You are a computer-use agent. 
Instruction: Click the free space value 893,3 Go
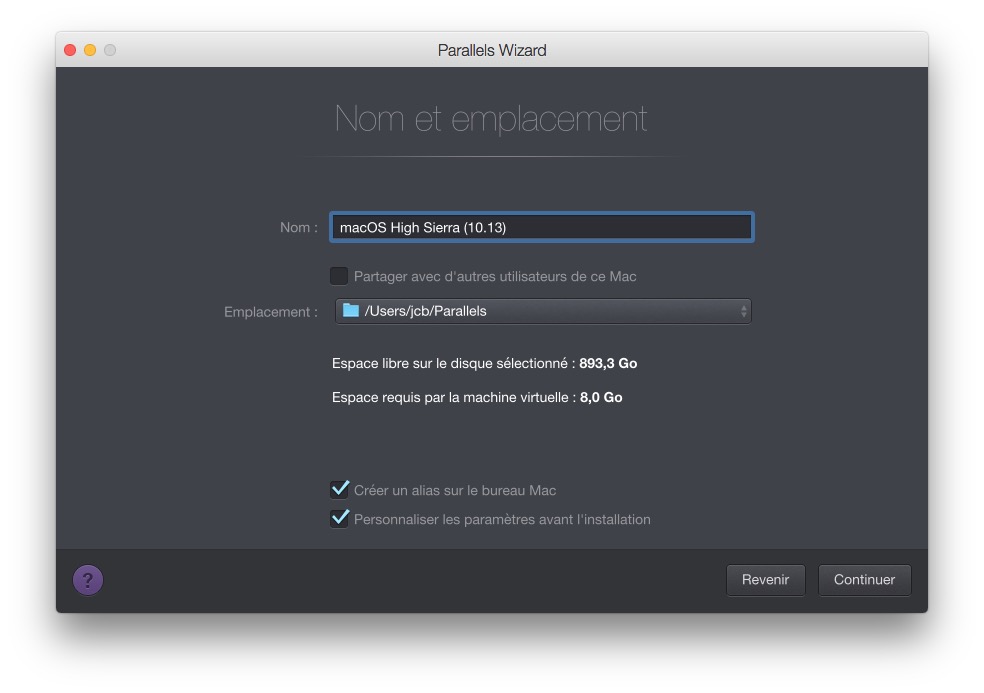tap(608, 363)
